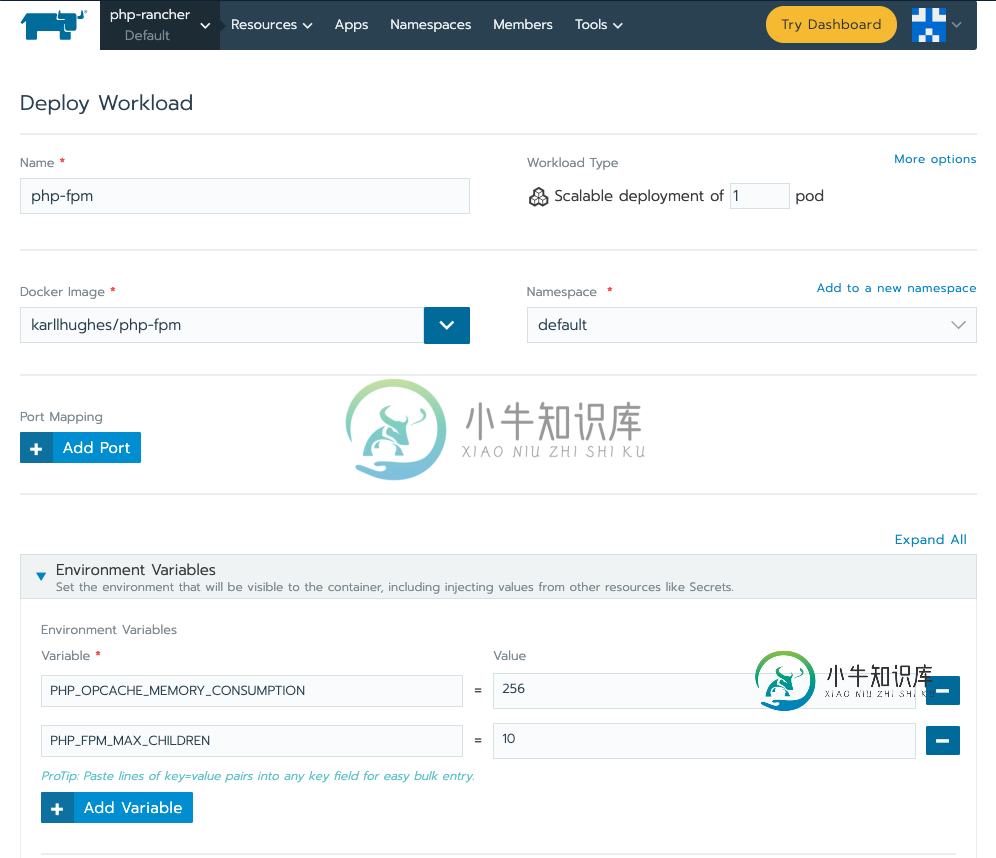This screenshot has height=858, width=996.
Task: Open the php-rancher project selector
Action: pyautogui.click(x=160, y=25)
